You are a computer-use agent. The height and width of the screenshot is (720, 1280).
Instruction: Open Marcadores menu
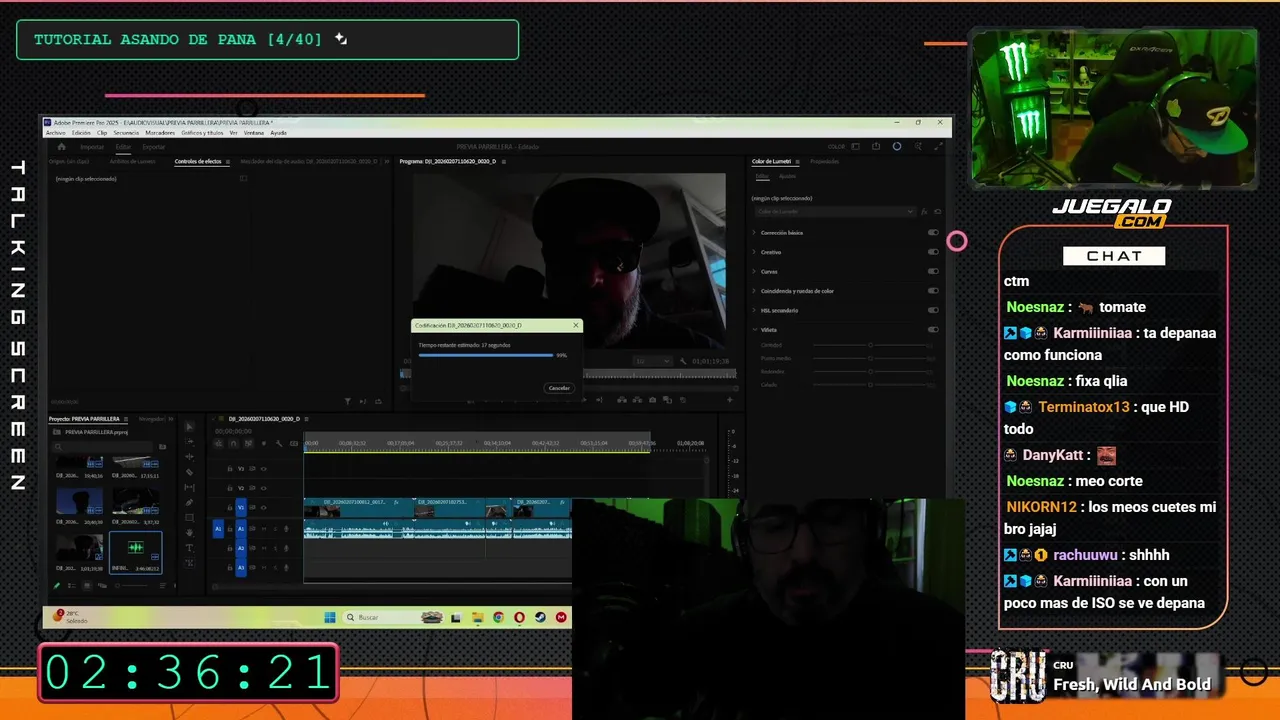[x=160, y=132]
